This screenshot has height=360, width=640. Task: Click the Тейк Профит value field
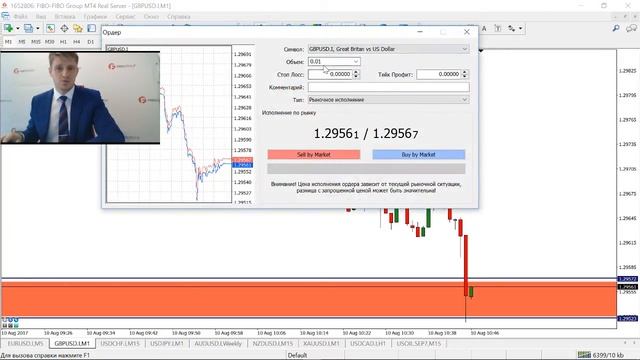tap(439, 74)
